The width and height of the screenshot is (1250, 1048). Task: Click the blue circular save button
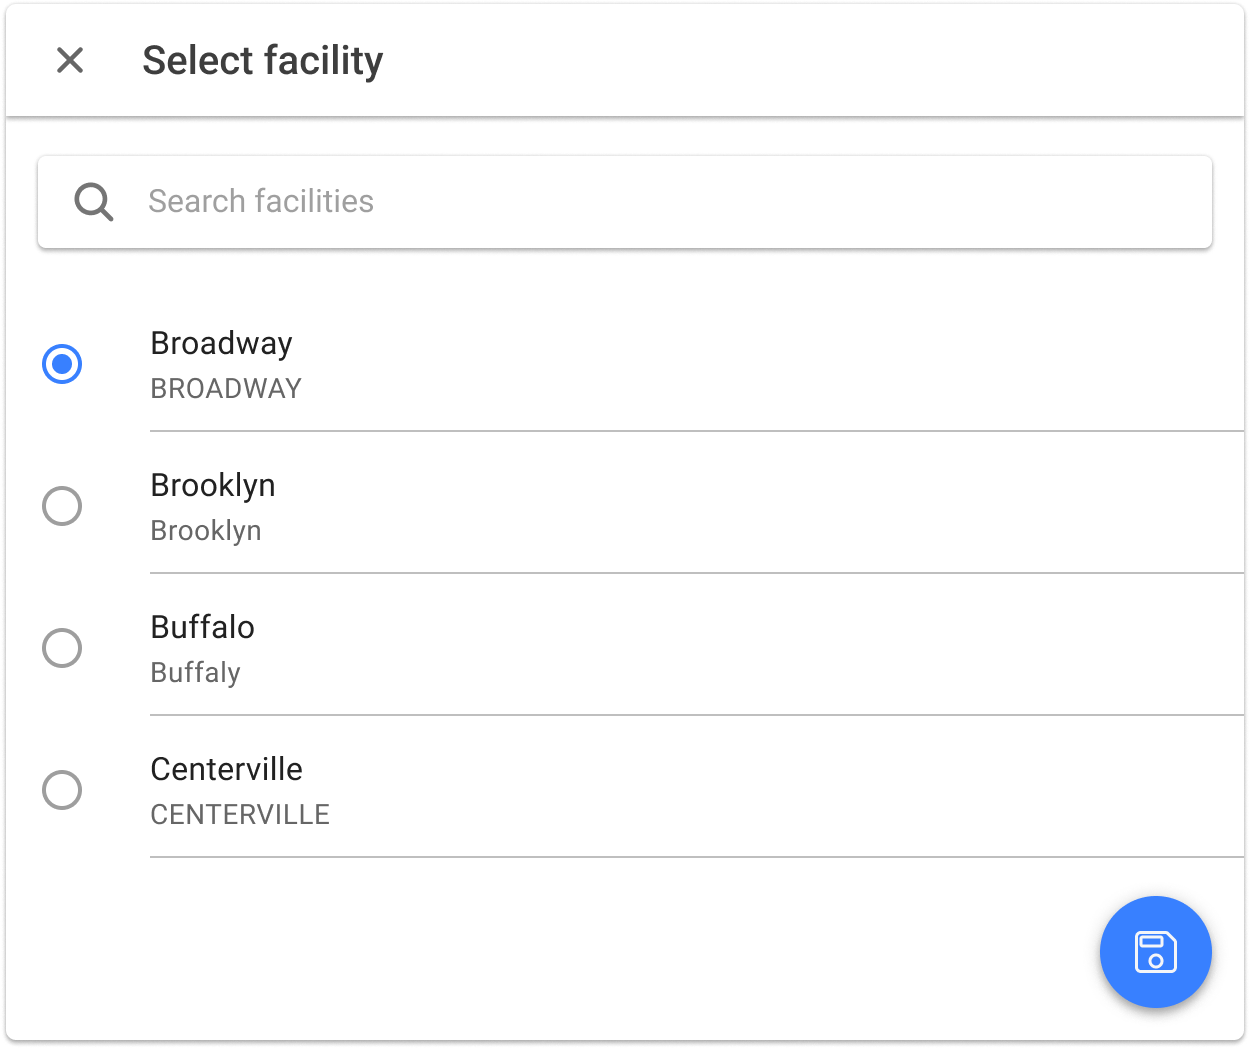point(1156,952)
